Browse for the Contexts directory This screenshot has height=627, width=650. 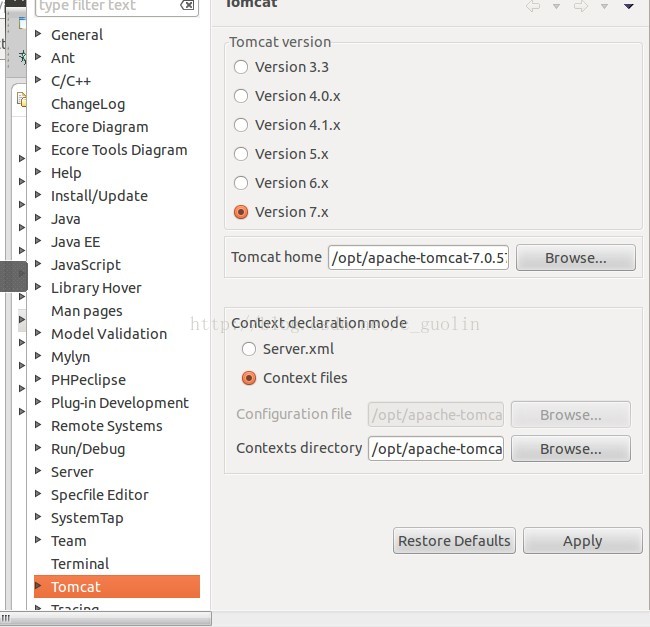pos(571,449)
